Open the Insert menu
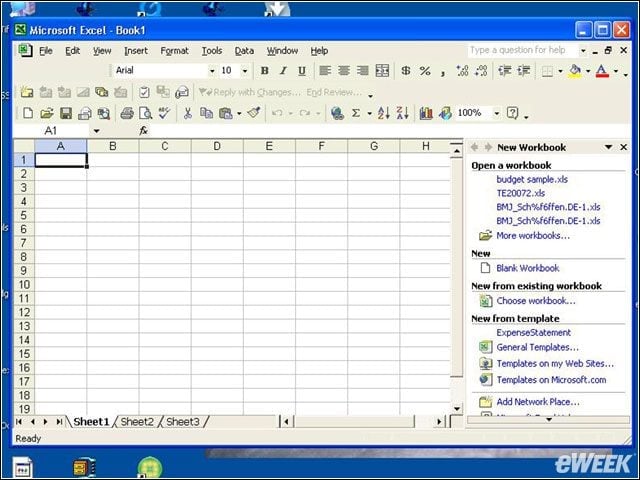Screen dimensions: 640x480 136,51
